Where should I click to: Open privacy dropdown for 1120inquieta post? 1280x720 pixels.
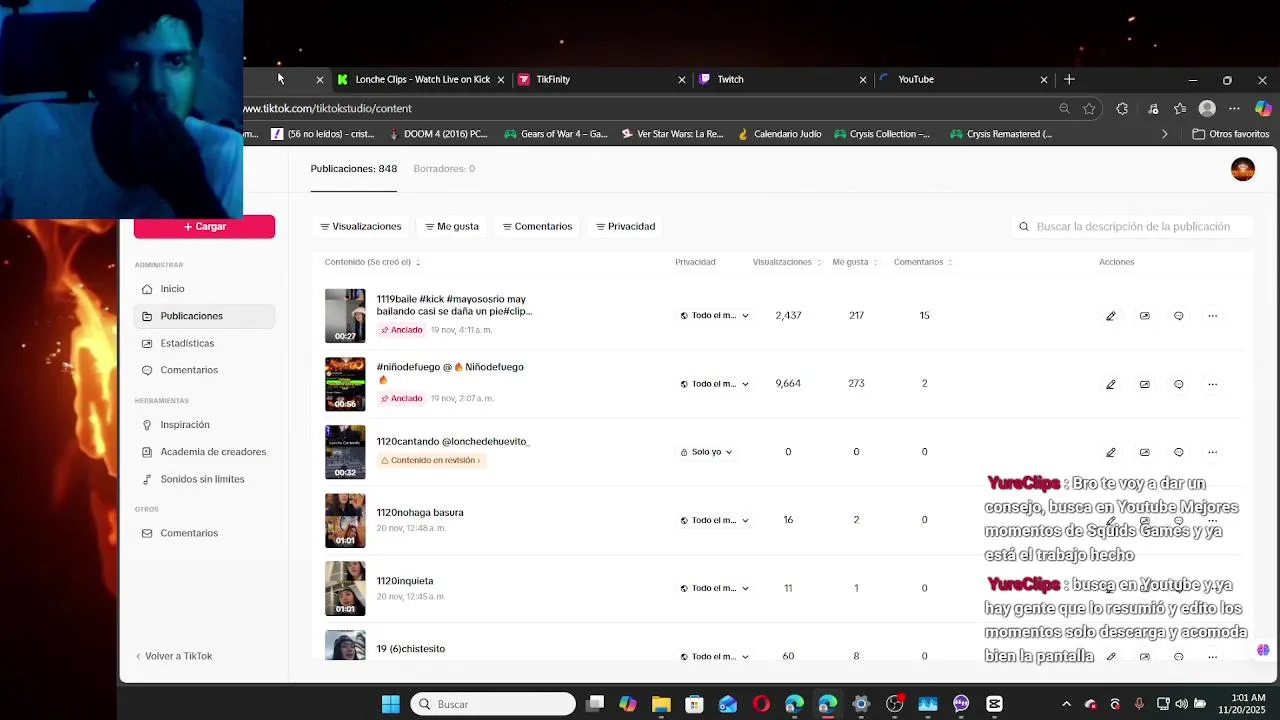tap(714, 588)
